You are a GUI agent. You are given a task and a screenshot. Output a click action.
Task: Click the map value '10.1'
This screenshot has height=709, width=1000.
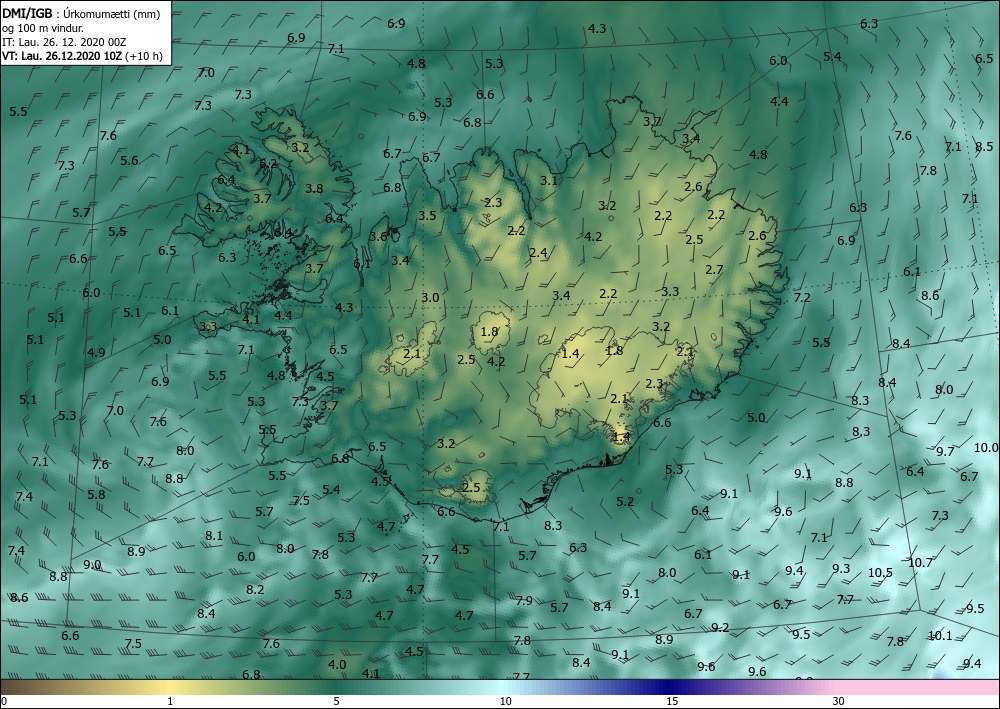tap(940, 636)
